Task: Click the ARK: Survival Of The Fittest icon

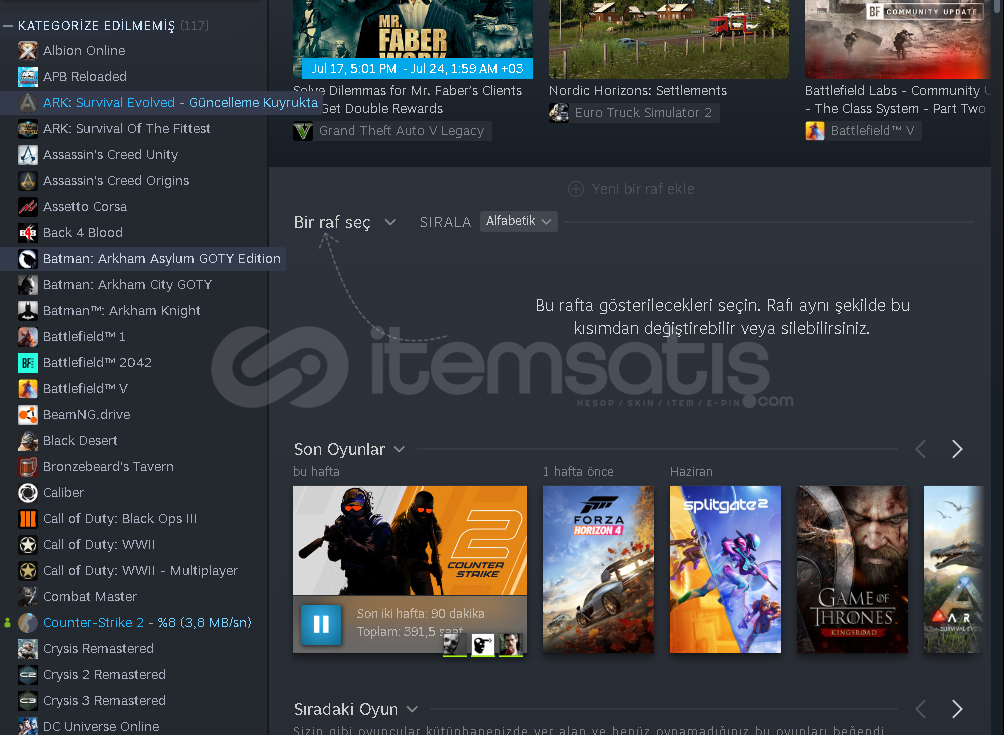Action: coord(28,129)
